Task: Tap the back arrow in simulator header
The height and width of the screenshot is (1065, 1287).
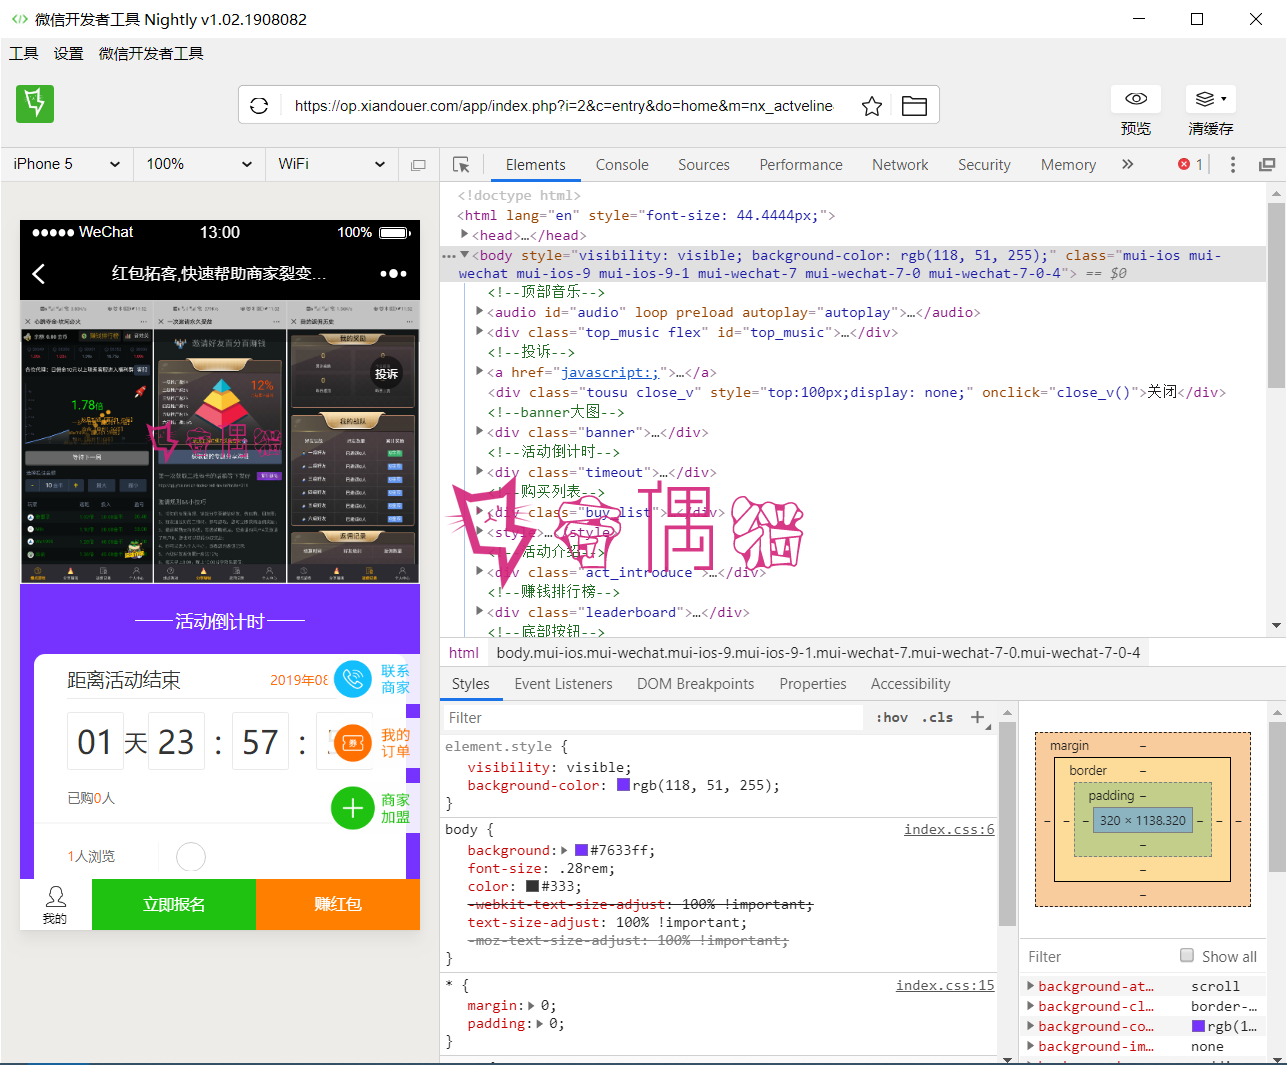Action: click(39, 273)
